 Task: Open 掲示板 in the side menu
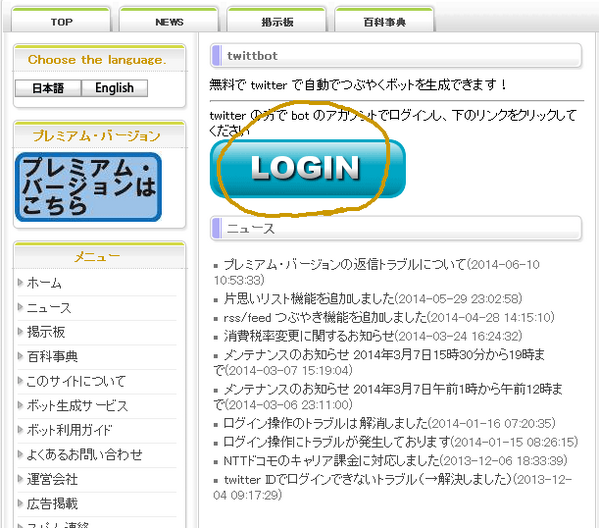46,332
